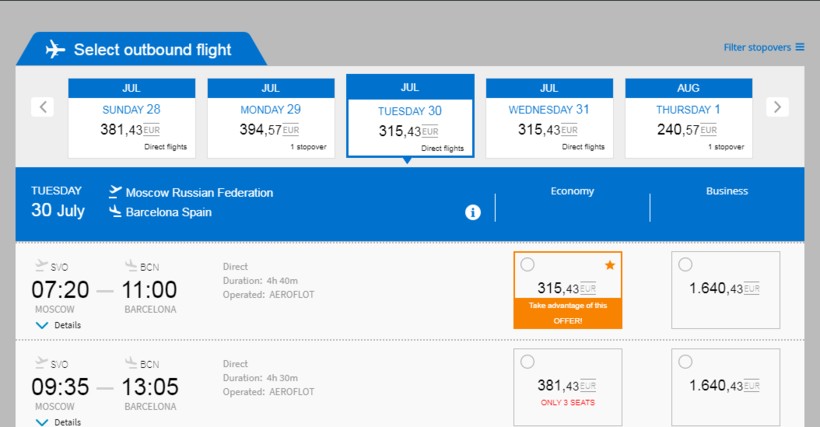Select Economy fare 381,43 for the 09:35 flight

point(528,362)
